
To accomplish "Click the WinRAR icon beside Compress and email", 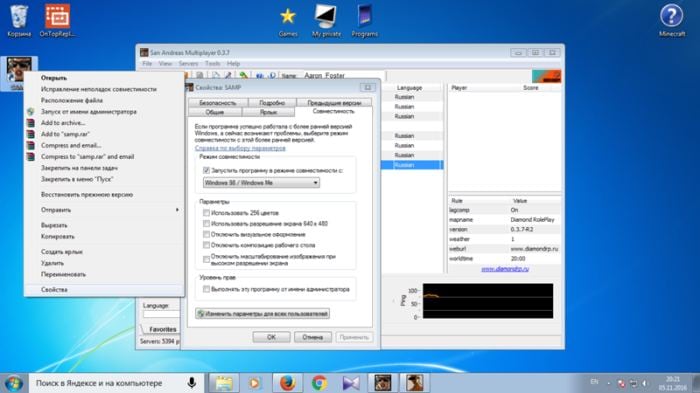I will coord(30,145).
